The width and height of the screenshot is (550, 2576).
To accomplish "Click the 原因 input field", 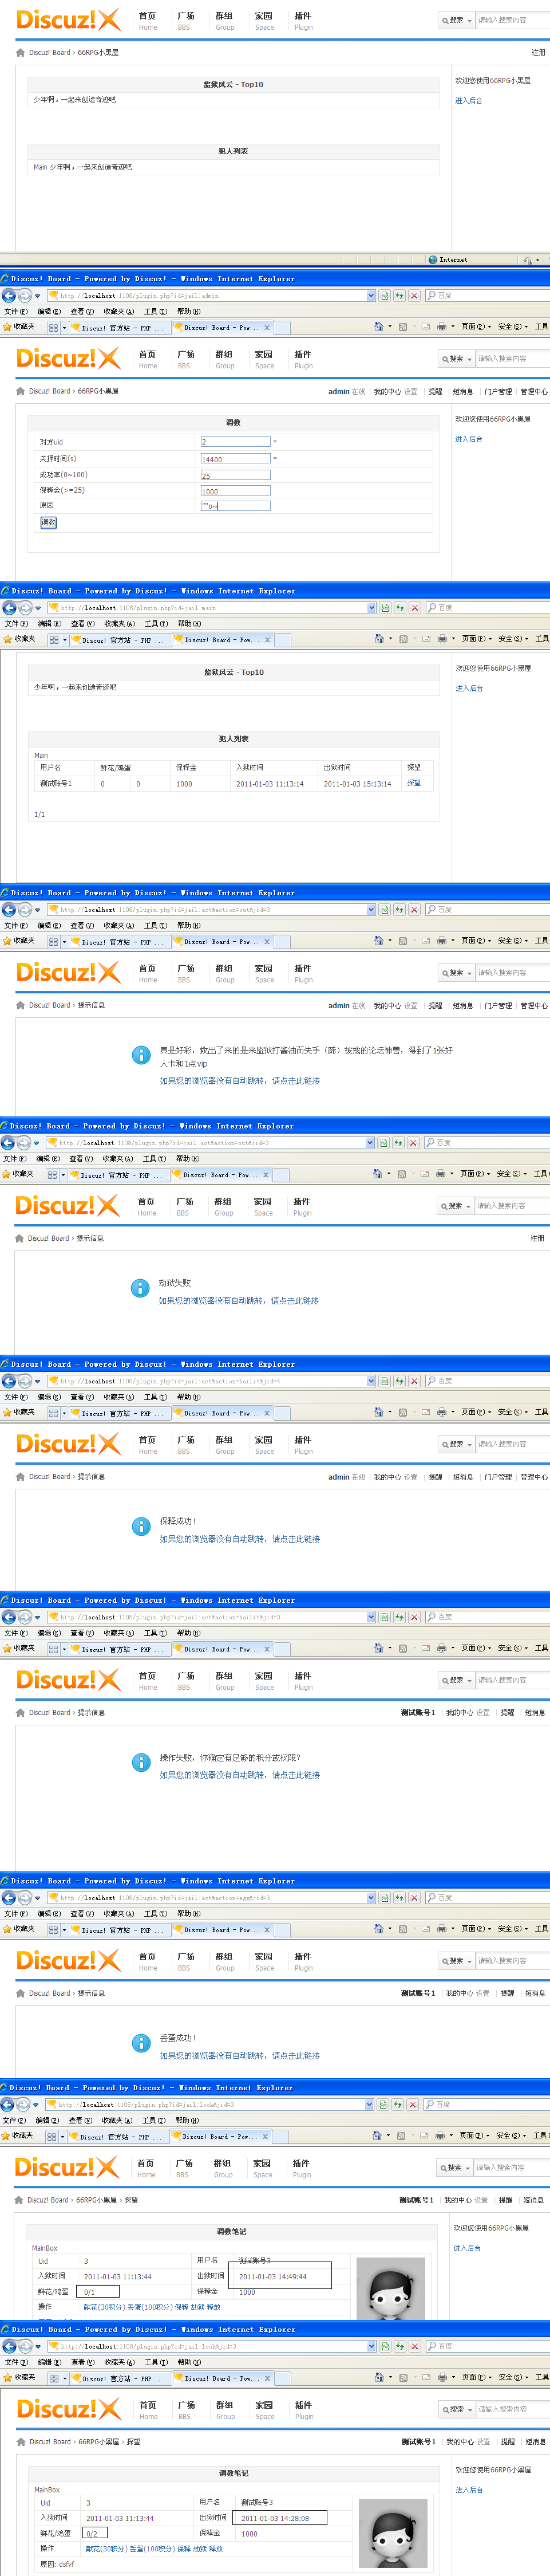I will 235,505.
